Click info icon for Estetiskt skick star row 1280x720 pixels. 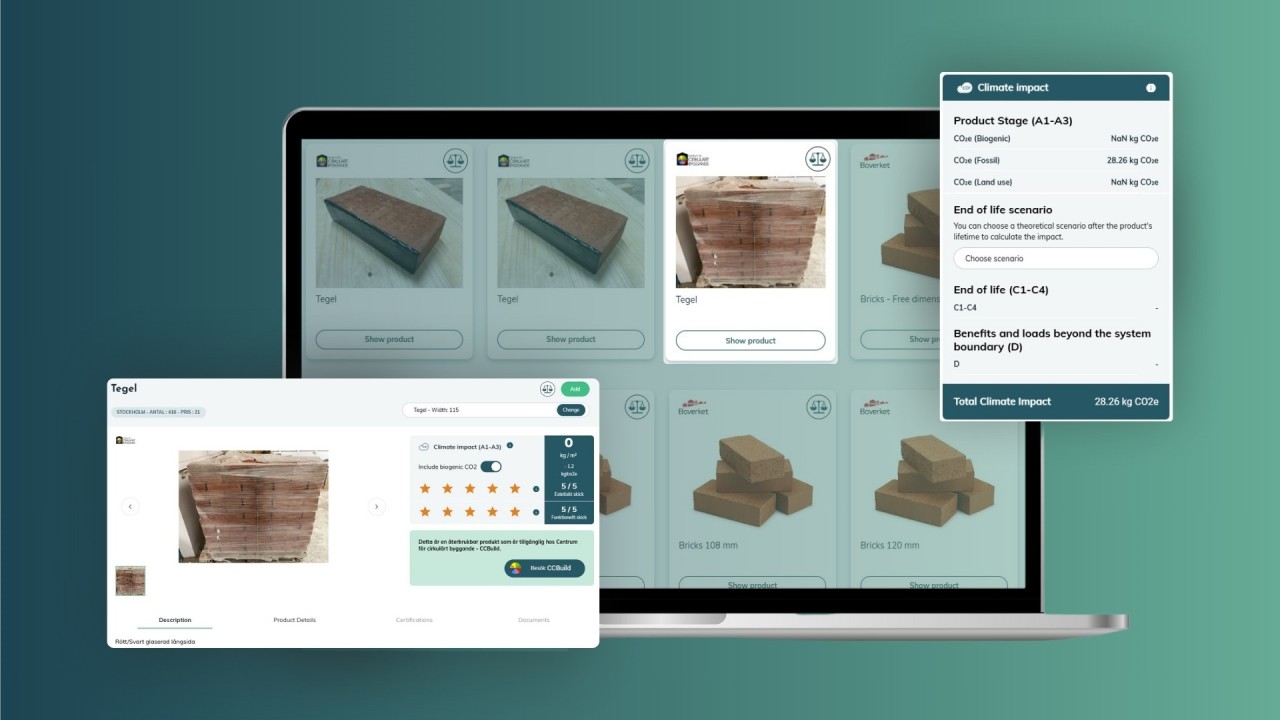coord(536,489)
